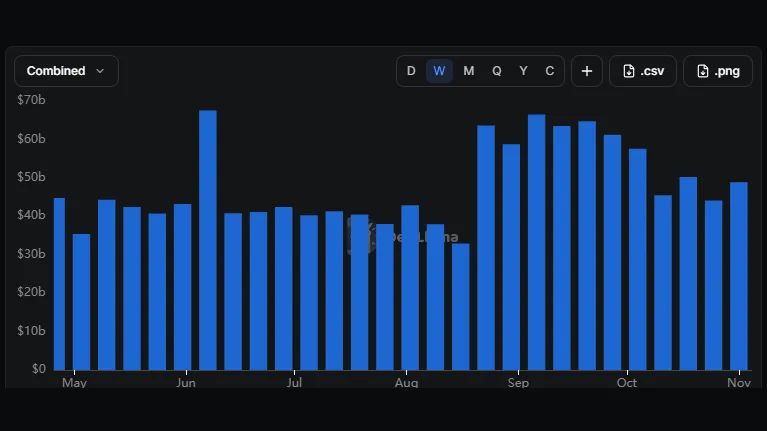Select the monthly M interval
Viewport: 767px width, 431px height.
[469, 71]
